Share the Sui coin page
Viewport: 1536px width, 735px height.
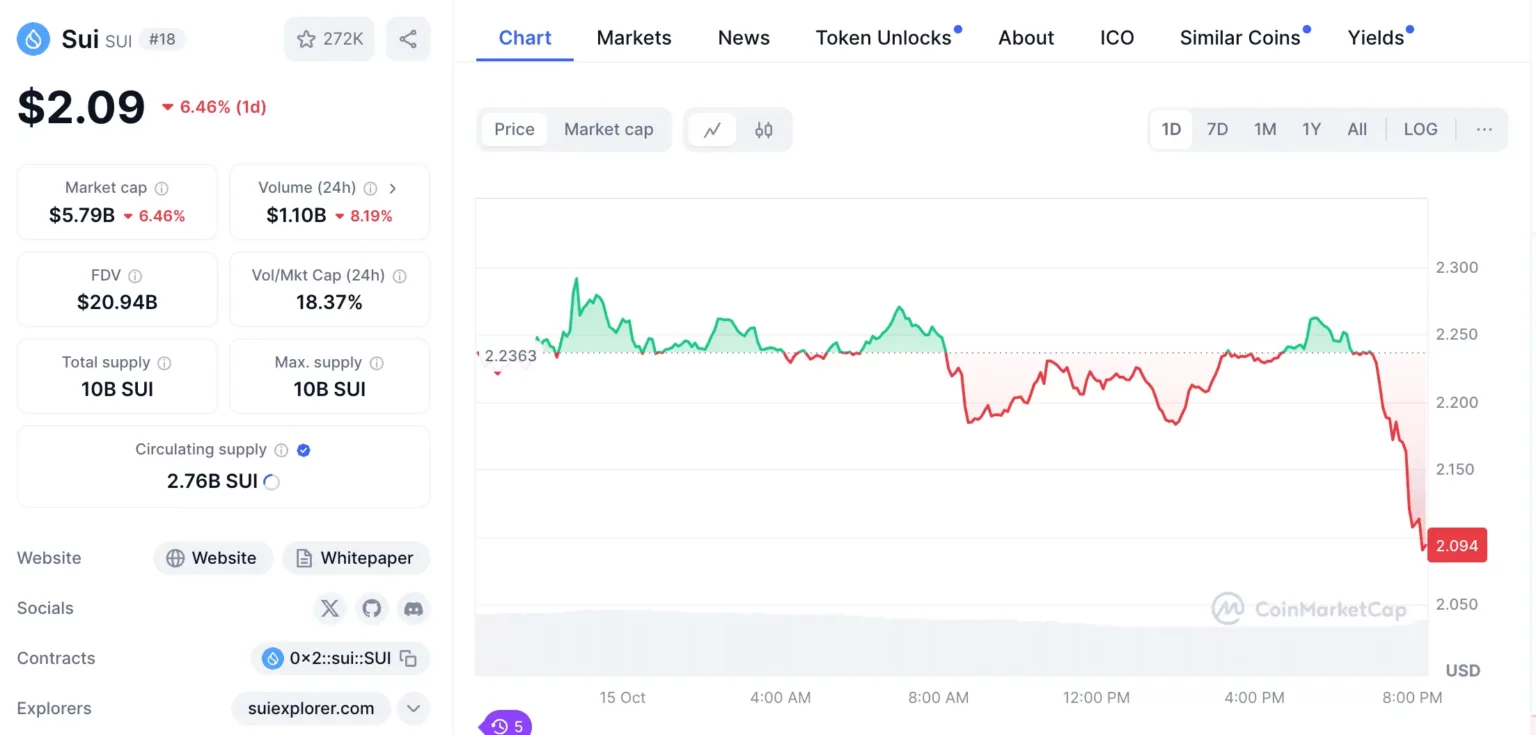407,38
